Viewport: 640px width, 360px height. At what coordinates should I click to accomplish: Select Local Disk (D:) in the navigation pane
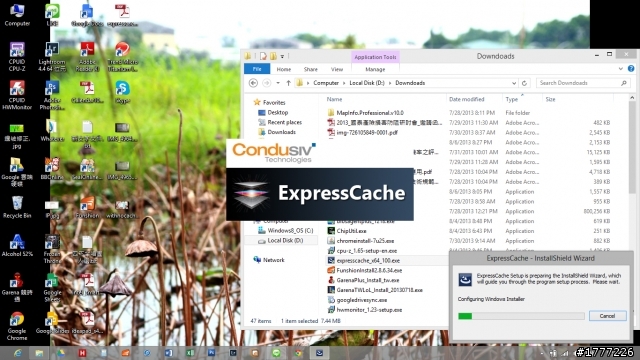[x=285, y=240]
